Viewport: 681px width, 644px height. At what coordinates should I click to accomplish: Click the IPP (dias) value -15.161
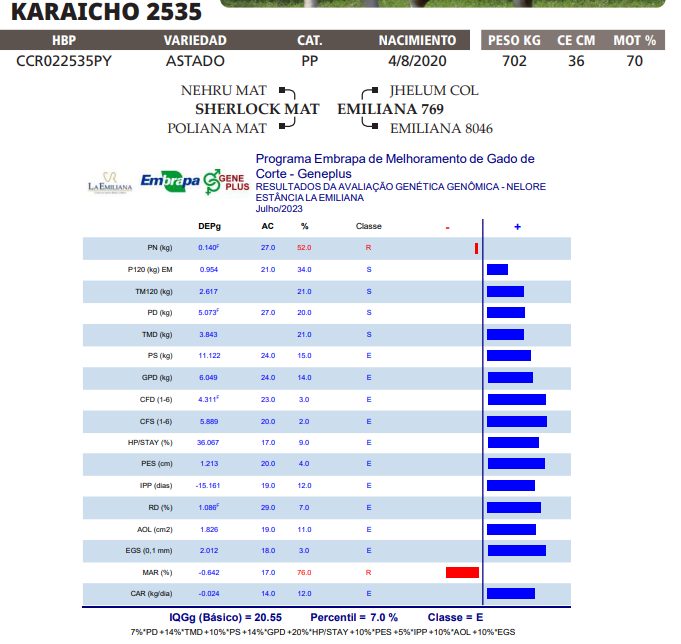[208, 485]
